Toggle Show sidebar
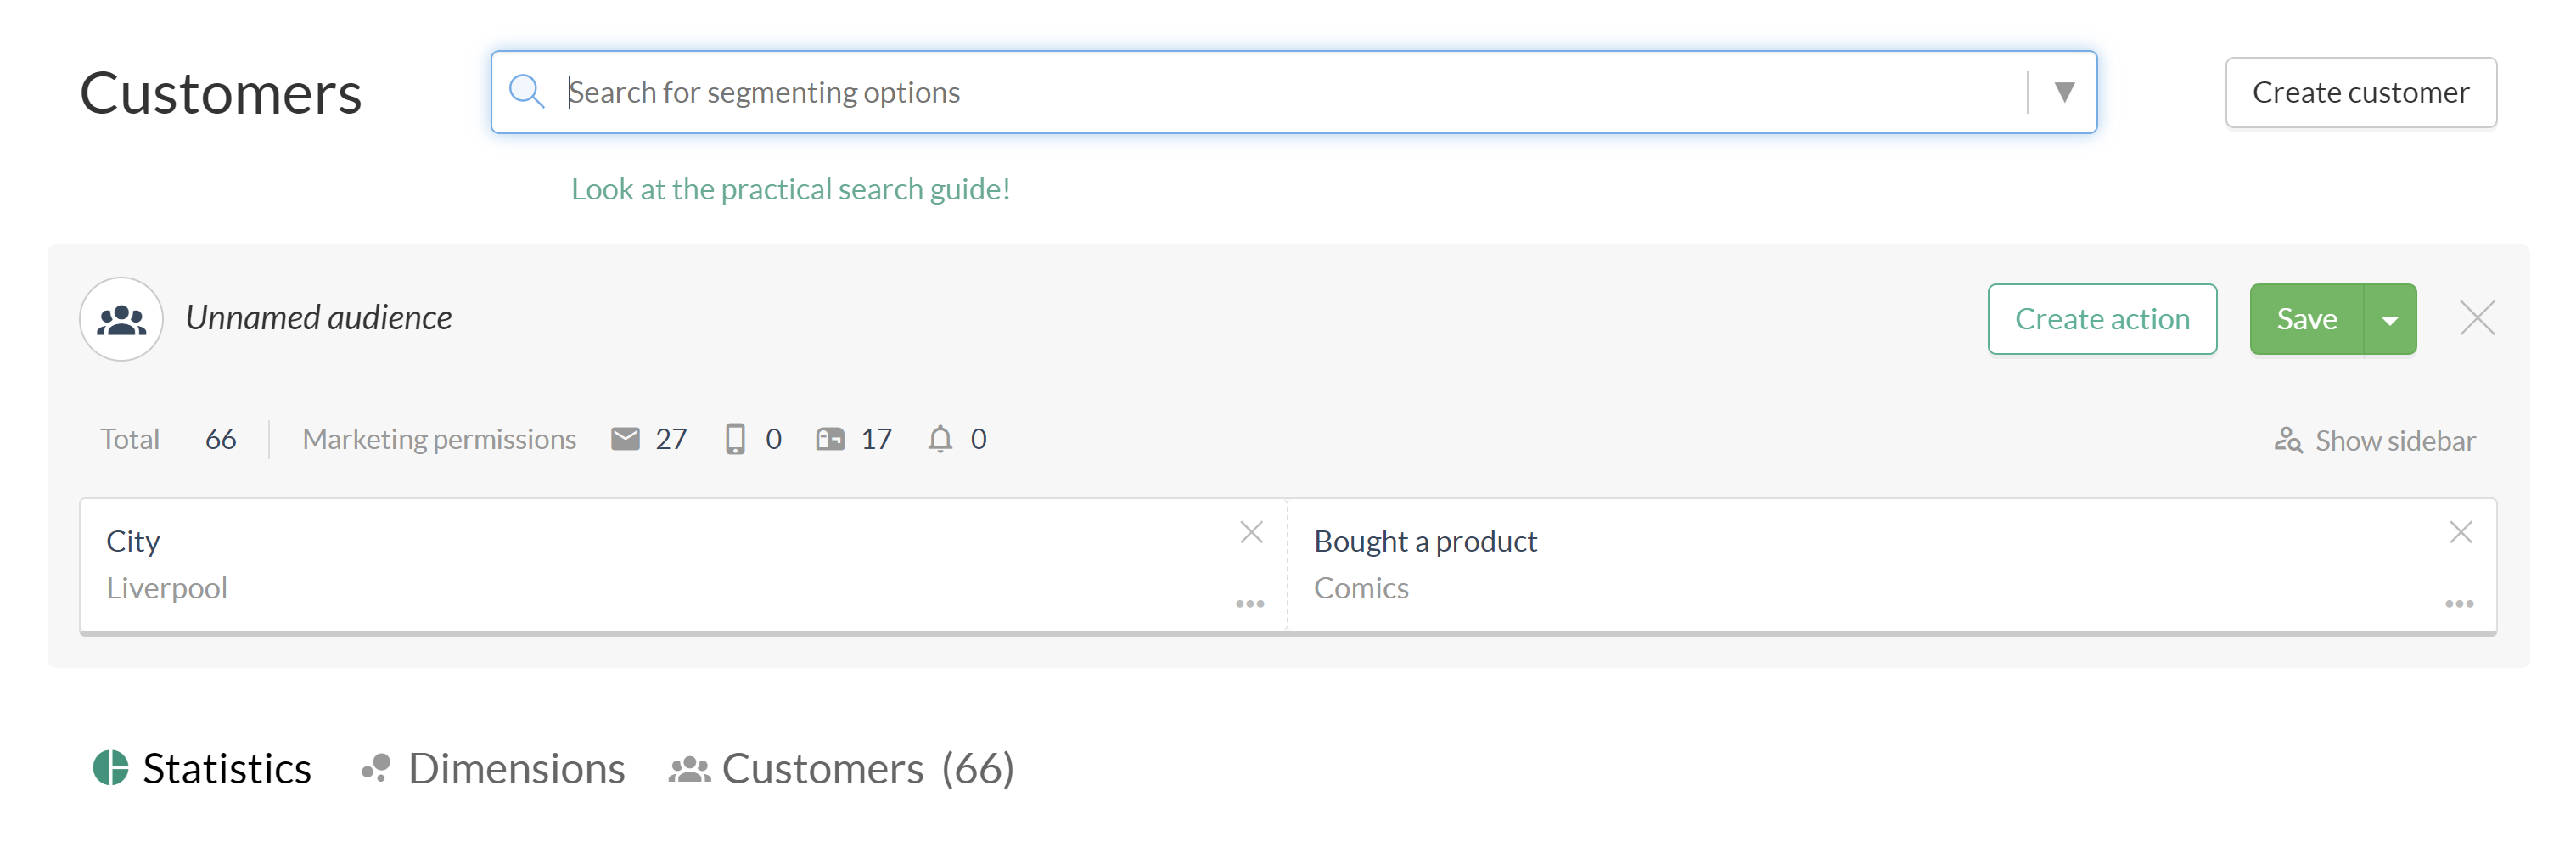Image resolution: width=2576 pixels, height=842 pixels. [2375, 441]
